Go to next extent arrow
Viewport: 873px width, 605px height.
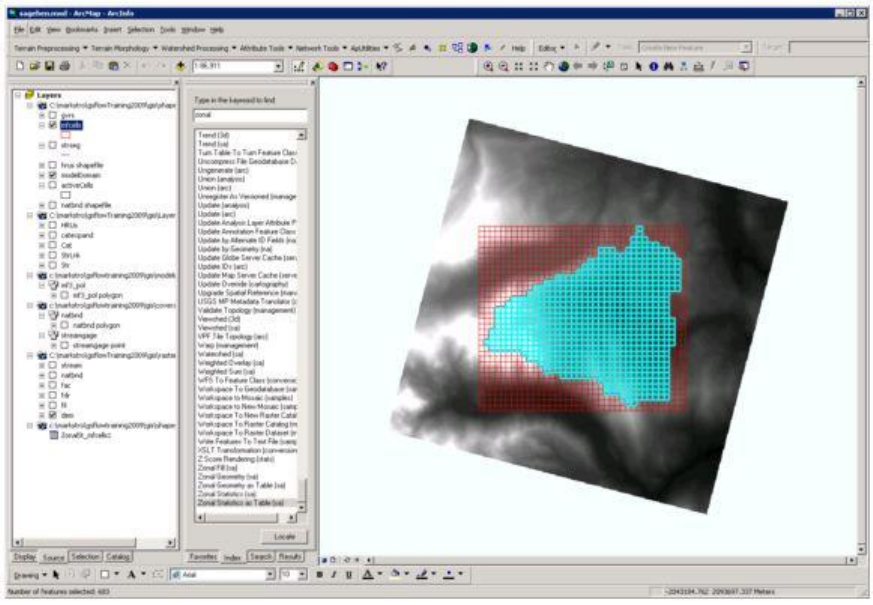[x=592, y=67]
